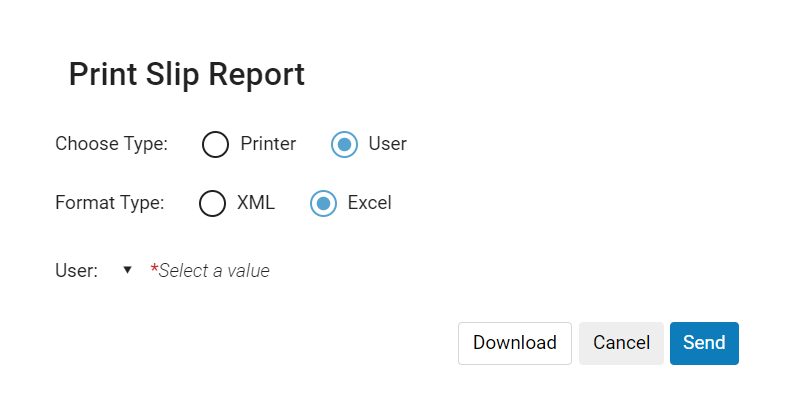
Task: Select the XML format radio button
Action: click(x=213, y=203)
